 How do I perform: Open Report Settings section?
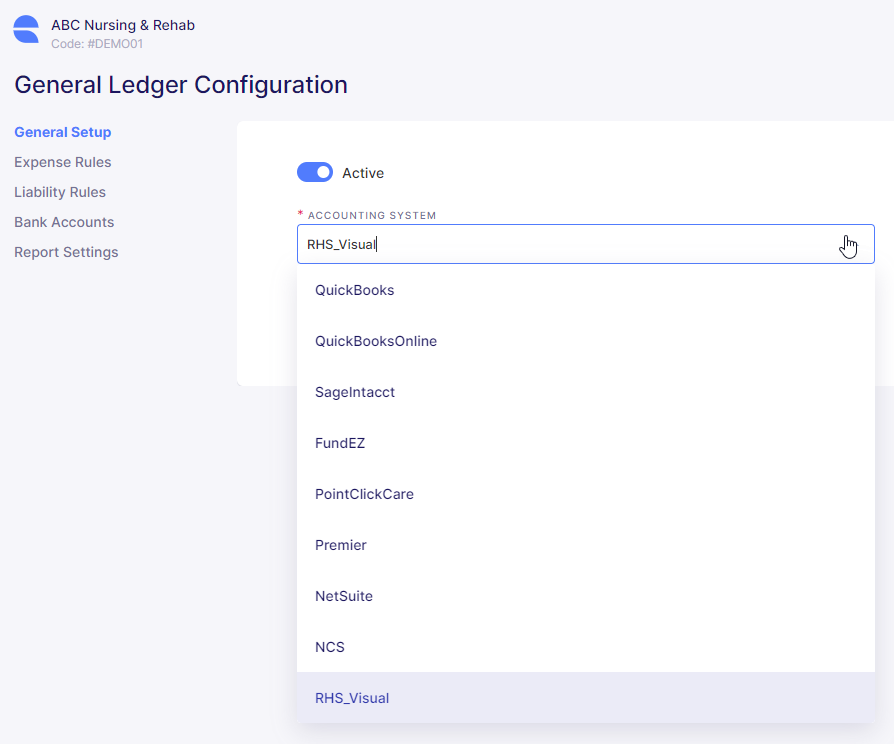point(66,253)
